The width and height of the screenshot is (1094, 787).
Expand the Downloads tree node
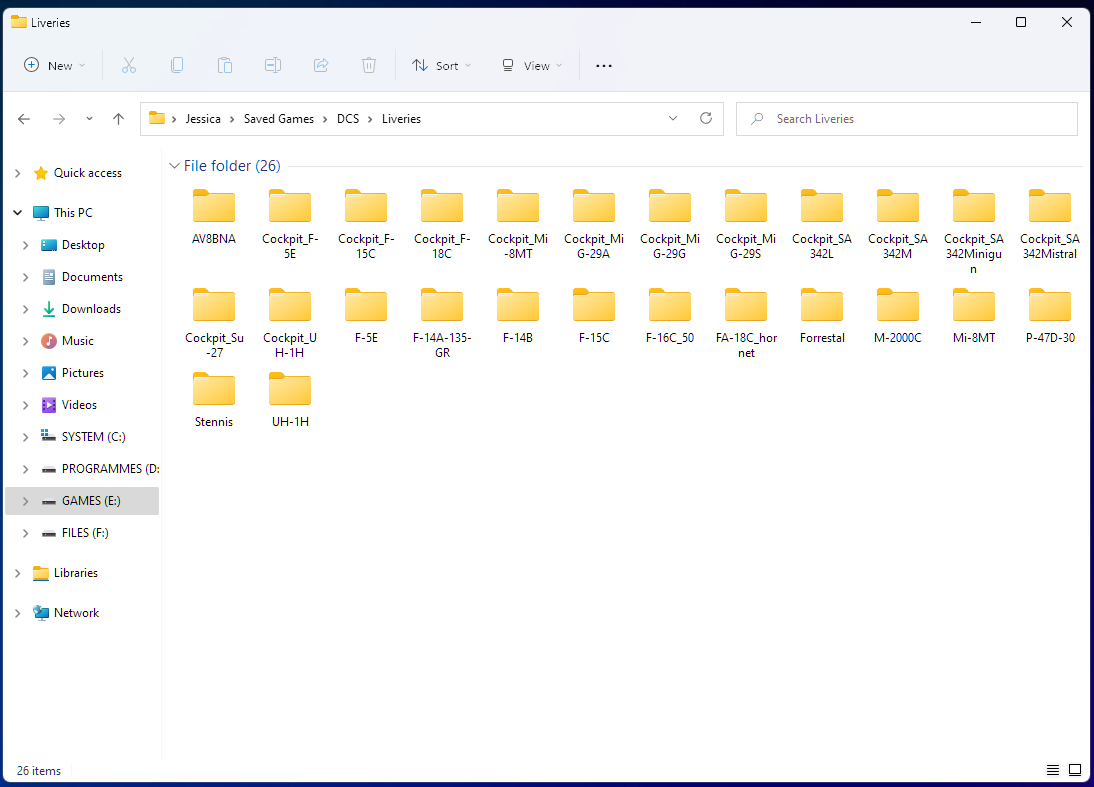point(26,309)
